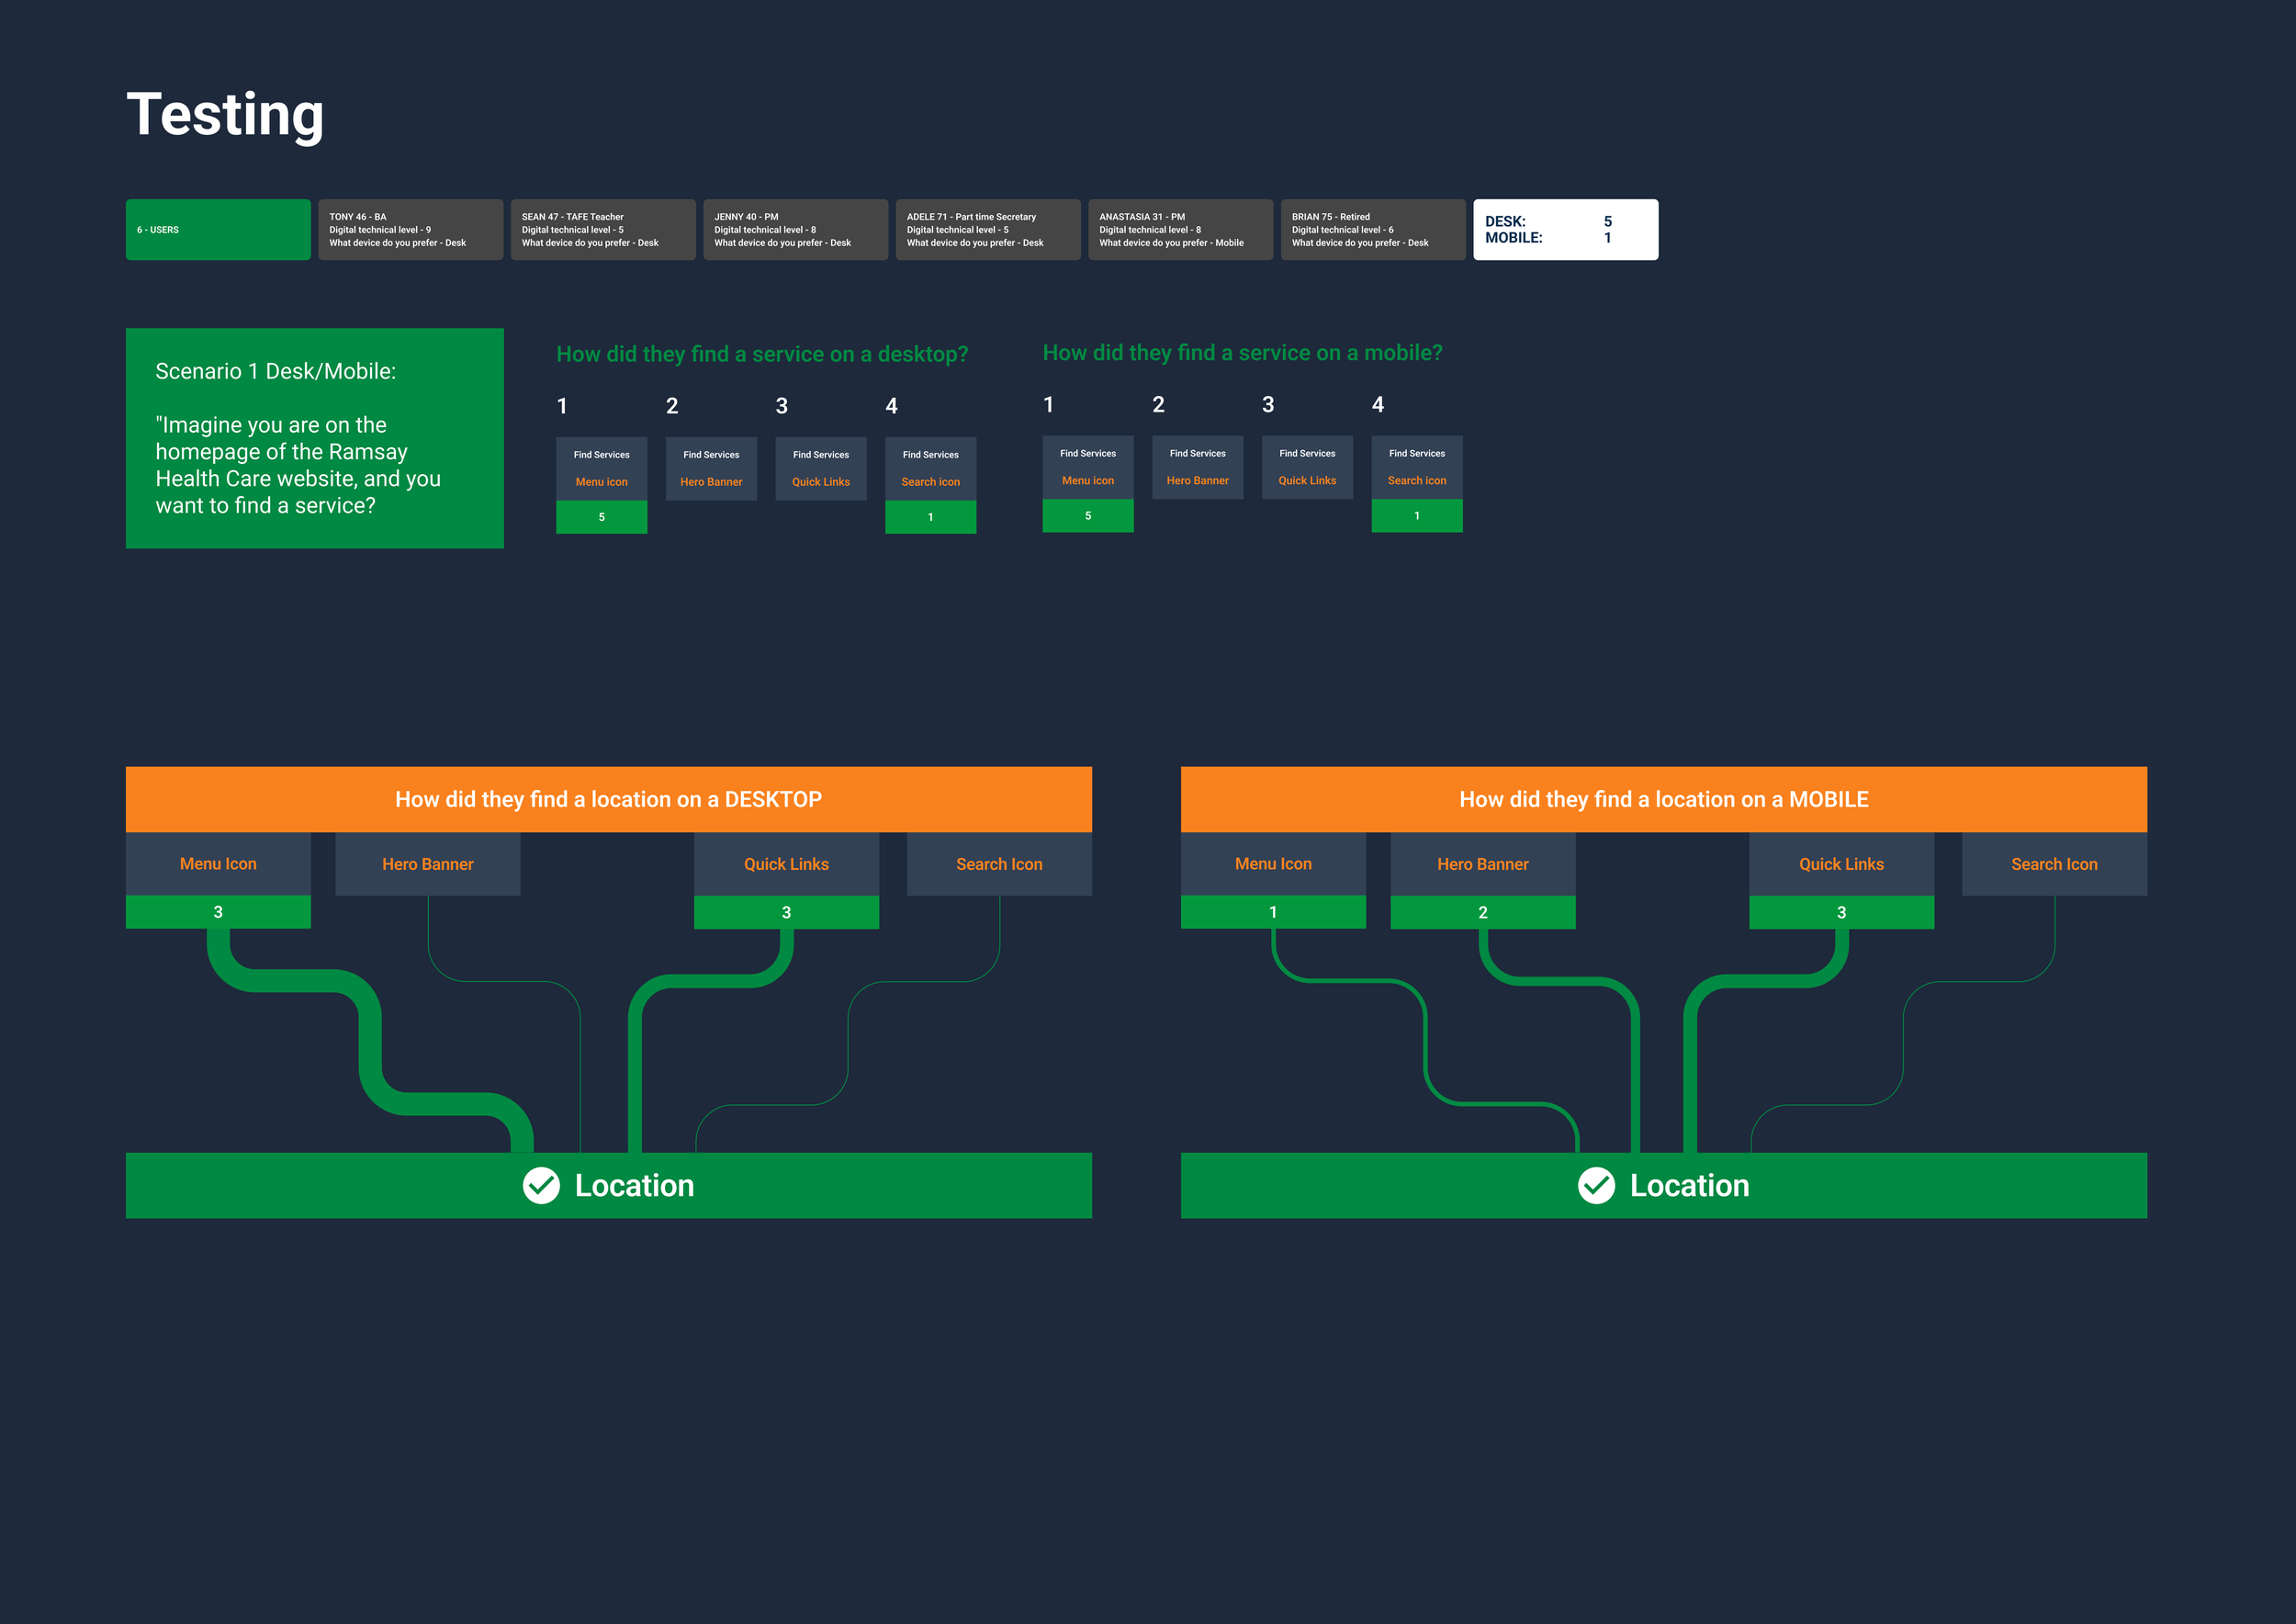Select mobile Find Services Hero Banner card
This screenshot has height=1624, width=2296.
(x=1198, y=467)
